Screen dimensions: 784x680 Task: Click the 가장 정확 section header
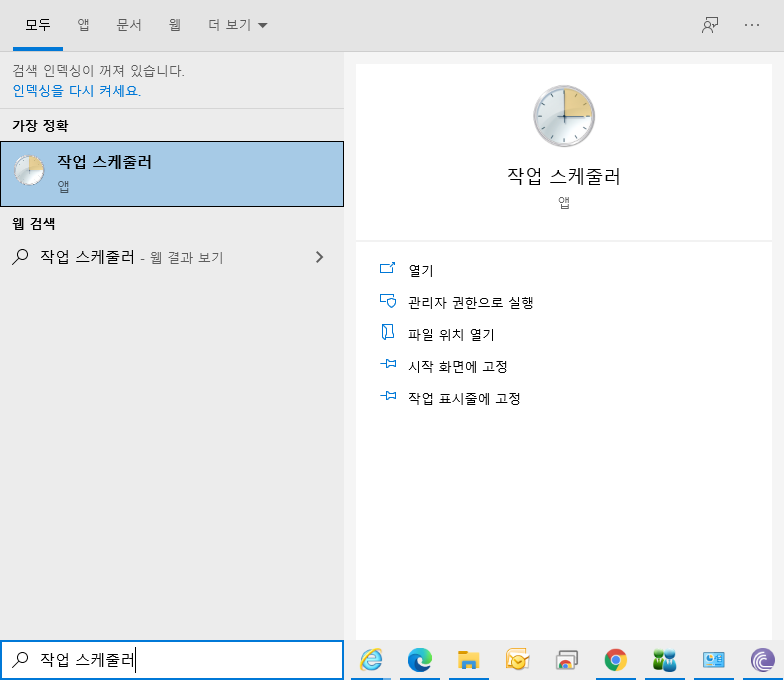click(x=40, y=126)
